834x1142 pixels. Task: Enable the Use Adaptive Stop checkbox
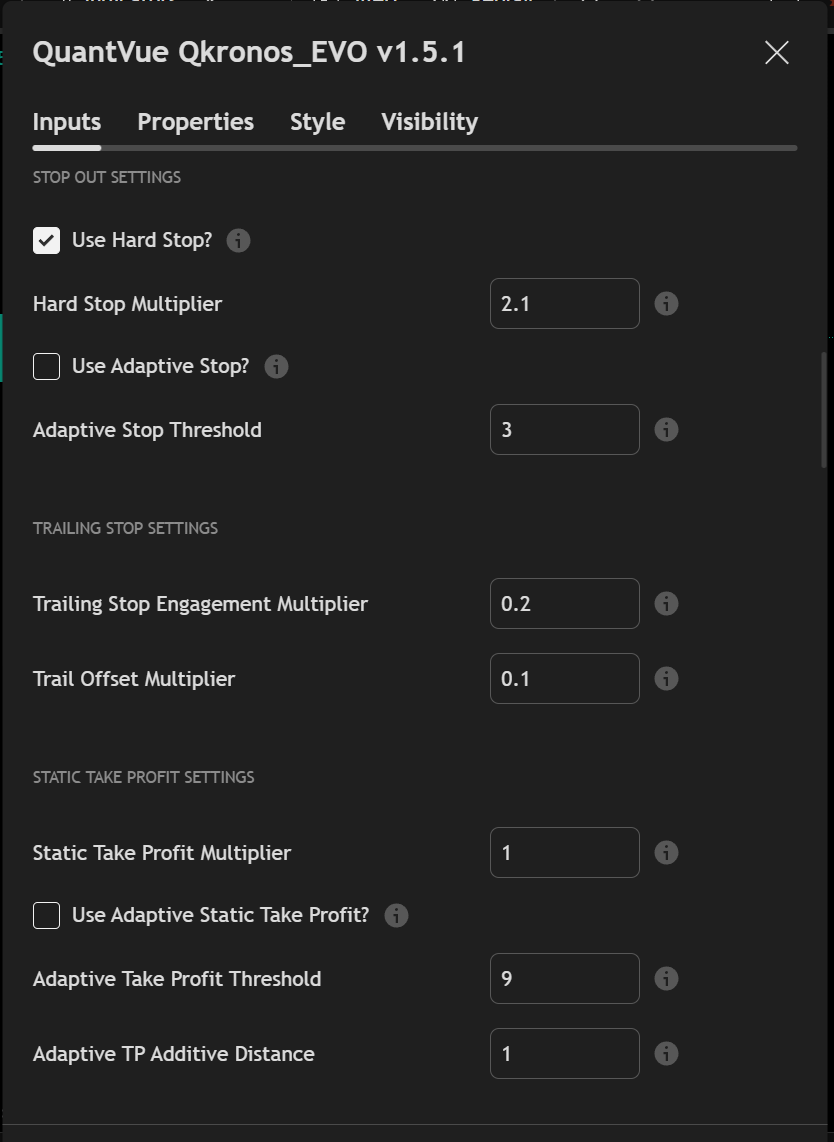click(x=47, y=367)
